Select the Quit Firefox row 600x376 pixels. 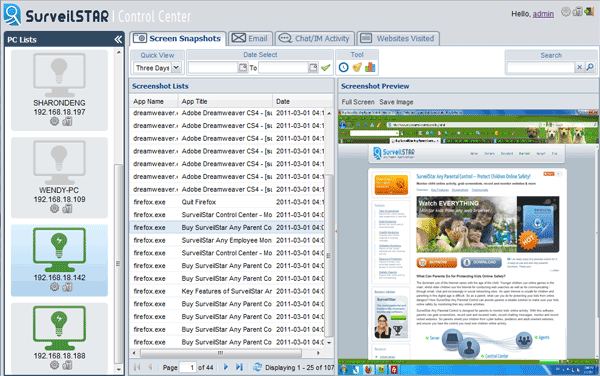(x=227, y=202)
